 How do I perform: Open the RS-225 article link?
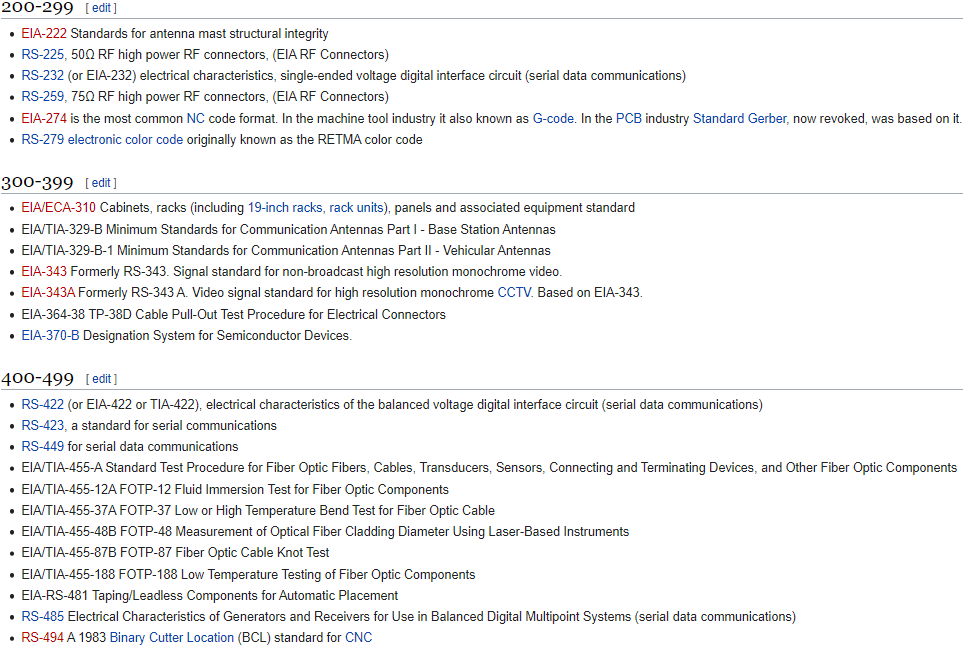[43, 54]
